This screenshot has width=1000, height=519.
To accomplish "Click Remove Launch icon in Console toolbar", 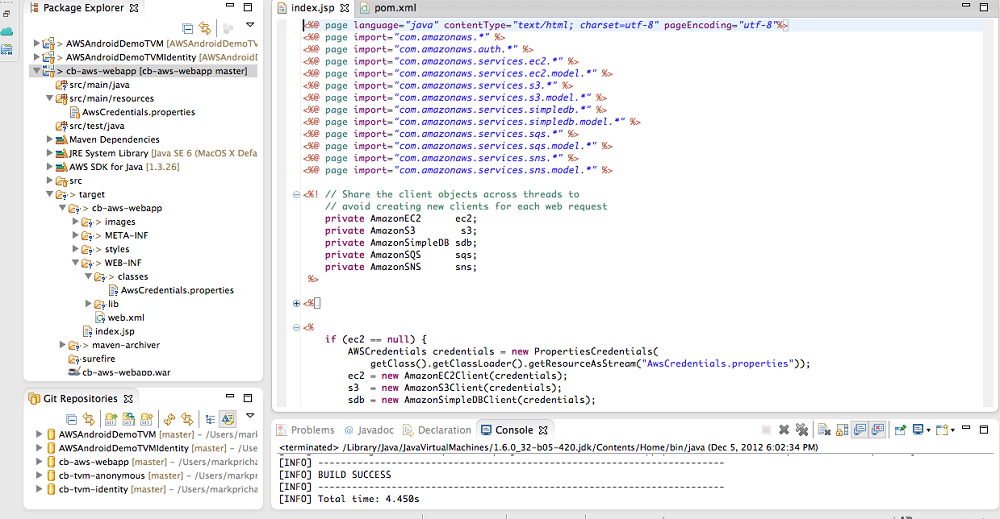I will (x=784, y=430).
